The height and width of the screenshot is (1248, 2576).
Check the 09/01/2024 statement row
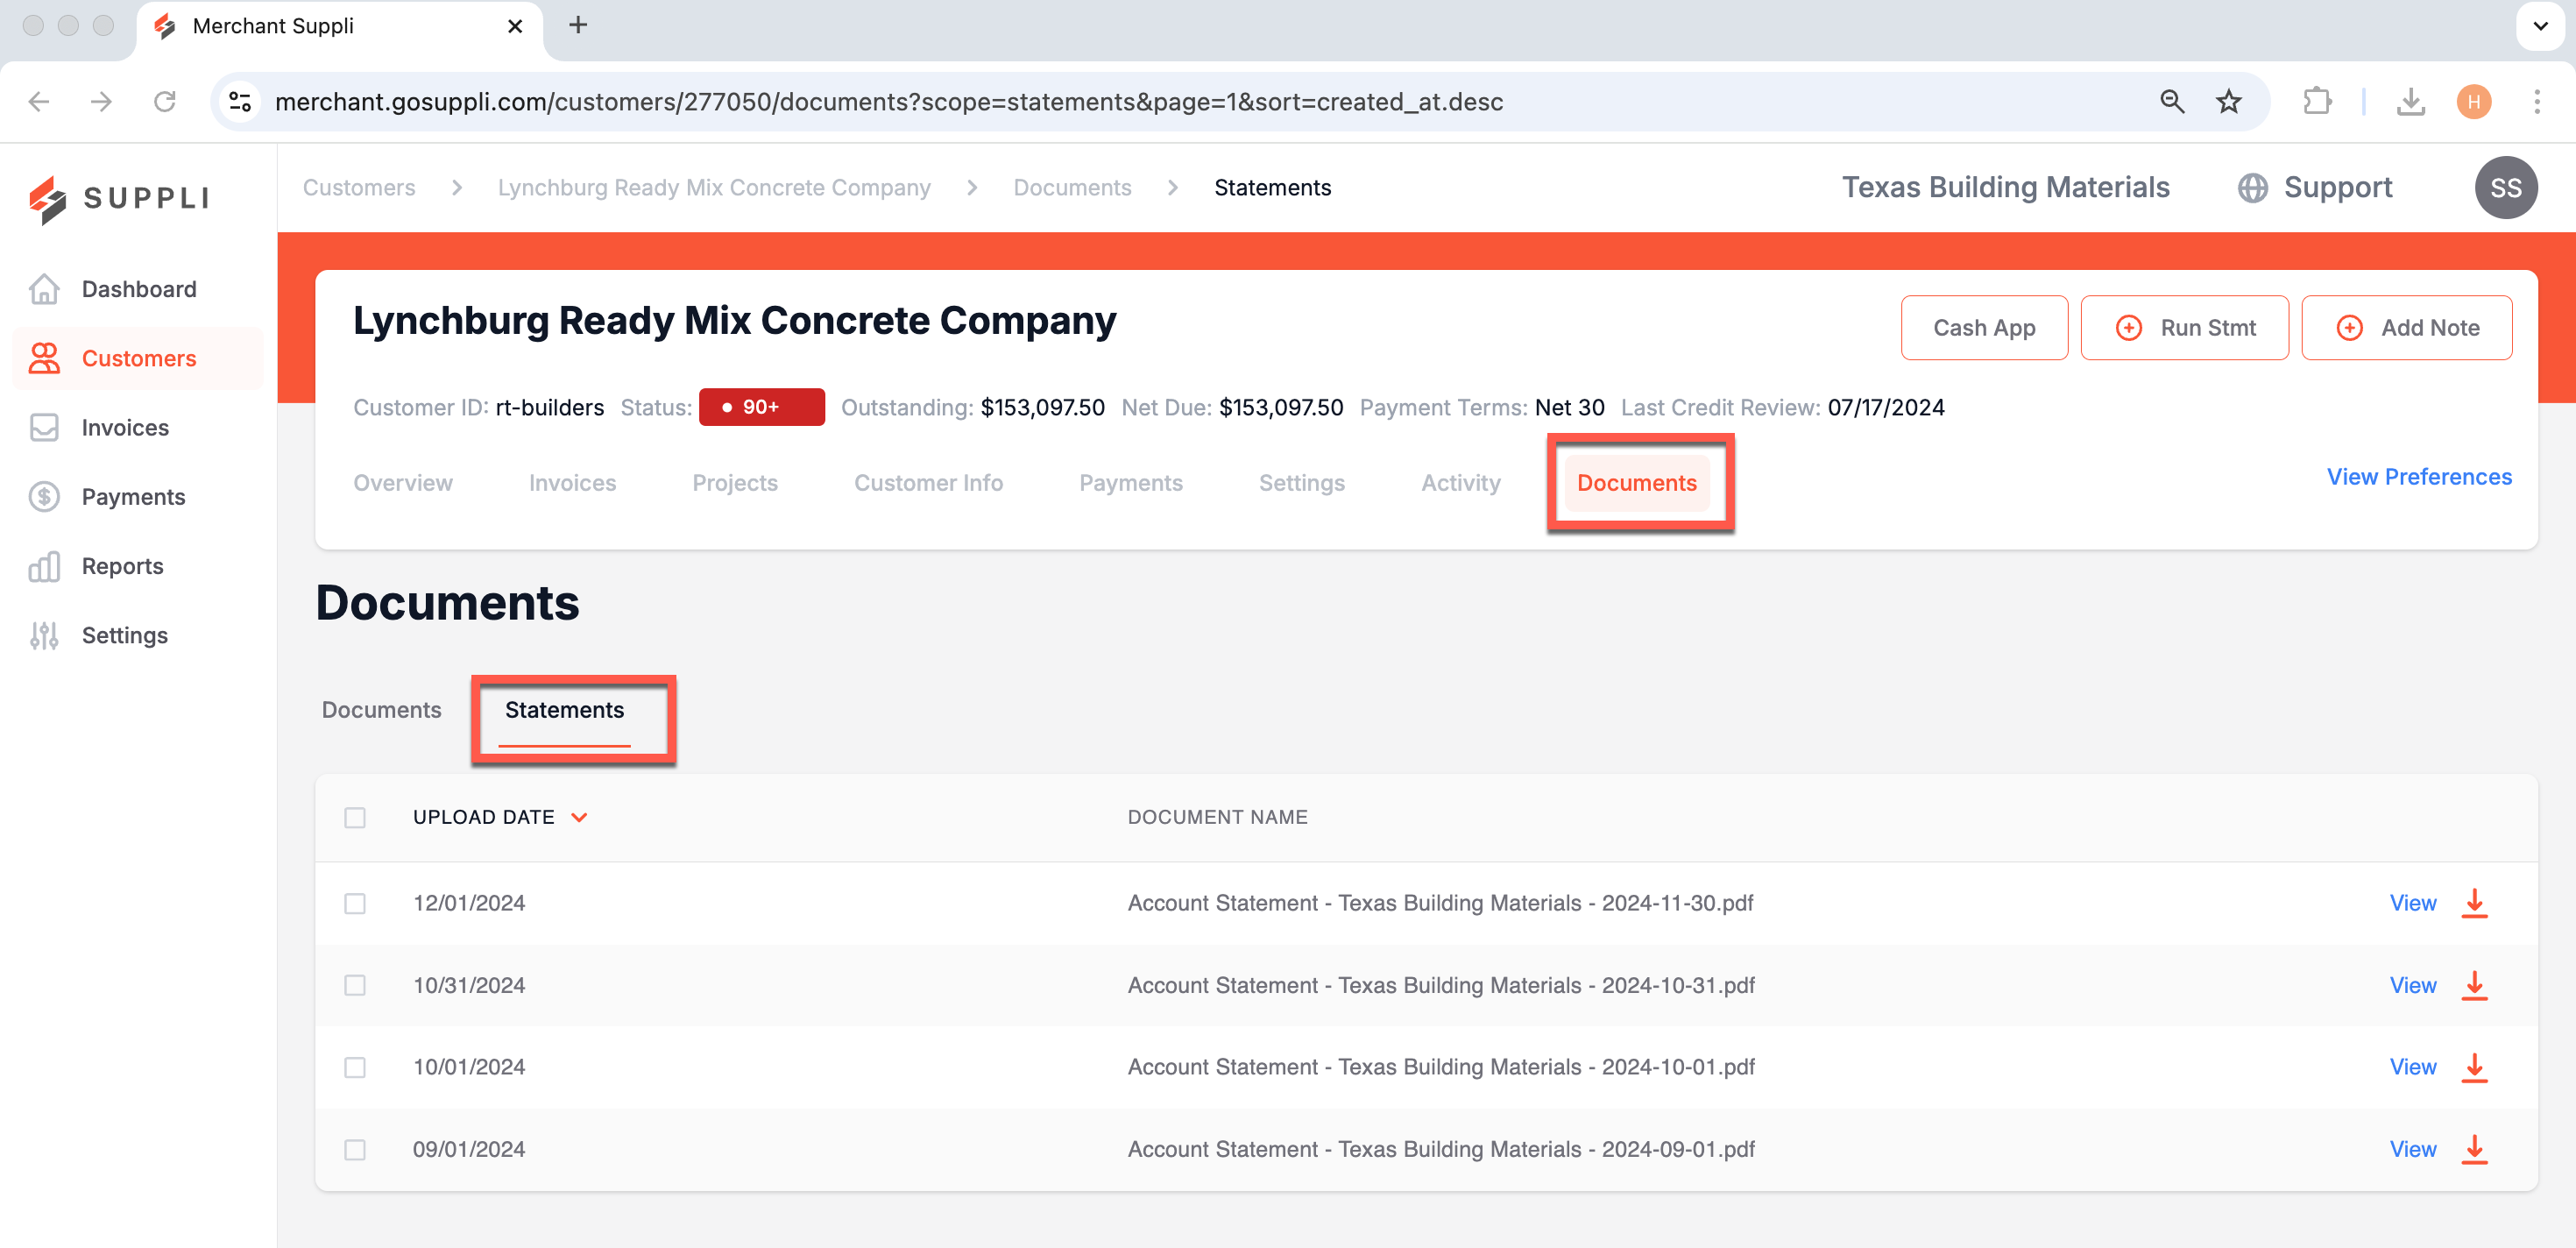click(355, 1149)
